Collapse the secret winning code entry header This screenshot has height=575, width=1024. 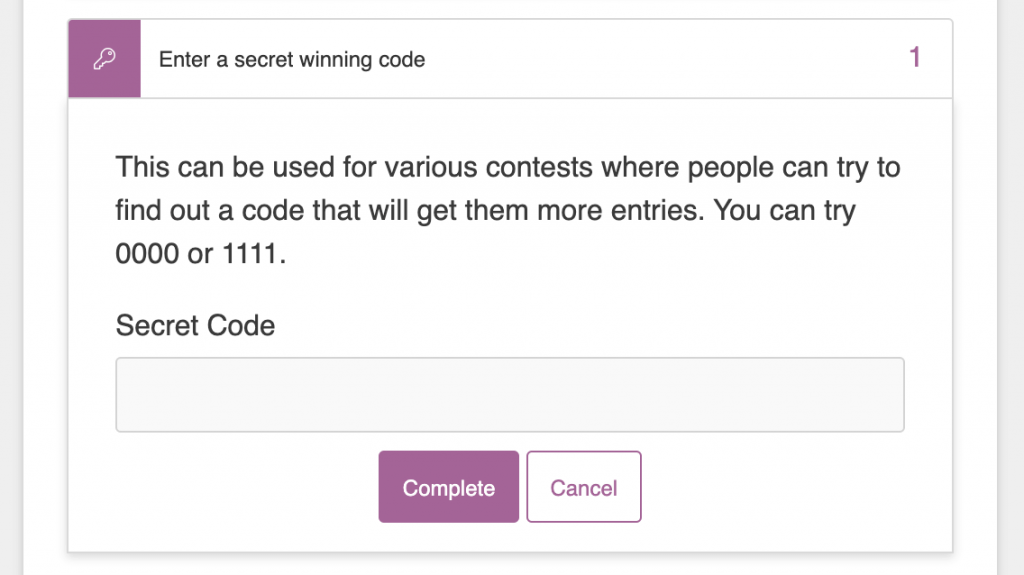[x=510, y=59]
